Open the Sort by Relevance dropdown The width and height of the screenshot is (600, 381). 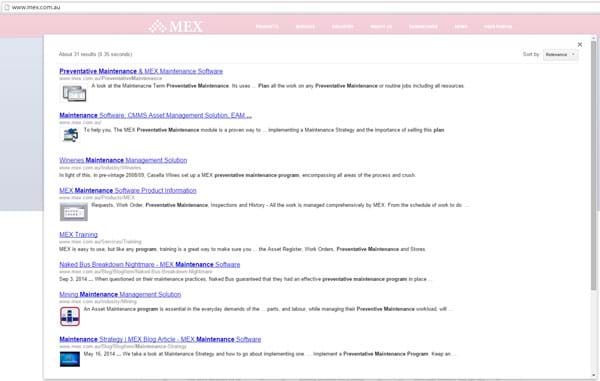[x=561, y=55]
